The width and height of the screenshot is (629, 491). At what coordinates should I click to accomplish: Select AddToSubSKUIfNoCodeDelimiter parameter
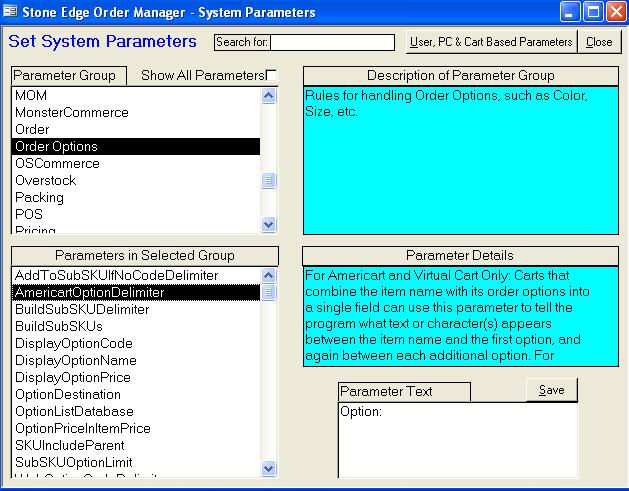pos(136,276)
